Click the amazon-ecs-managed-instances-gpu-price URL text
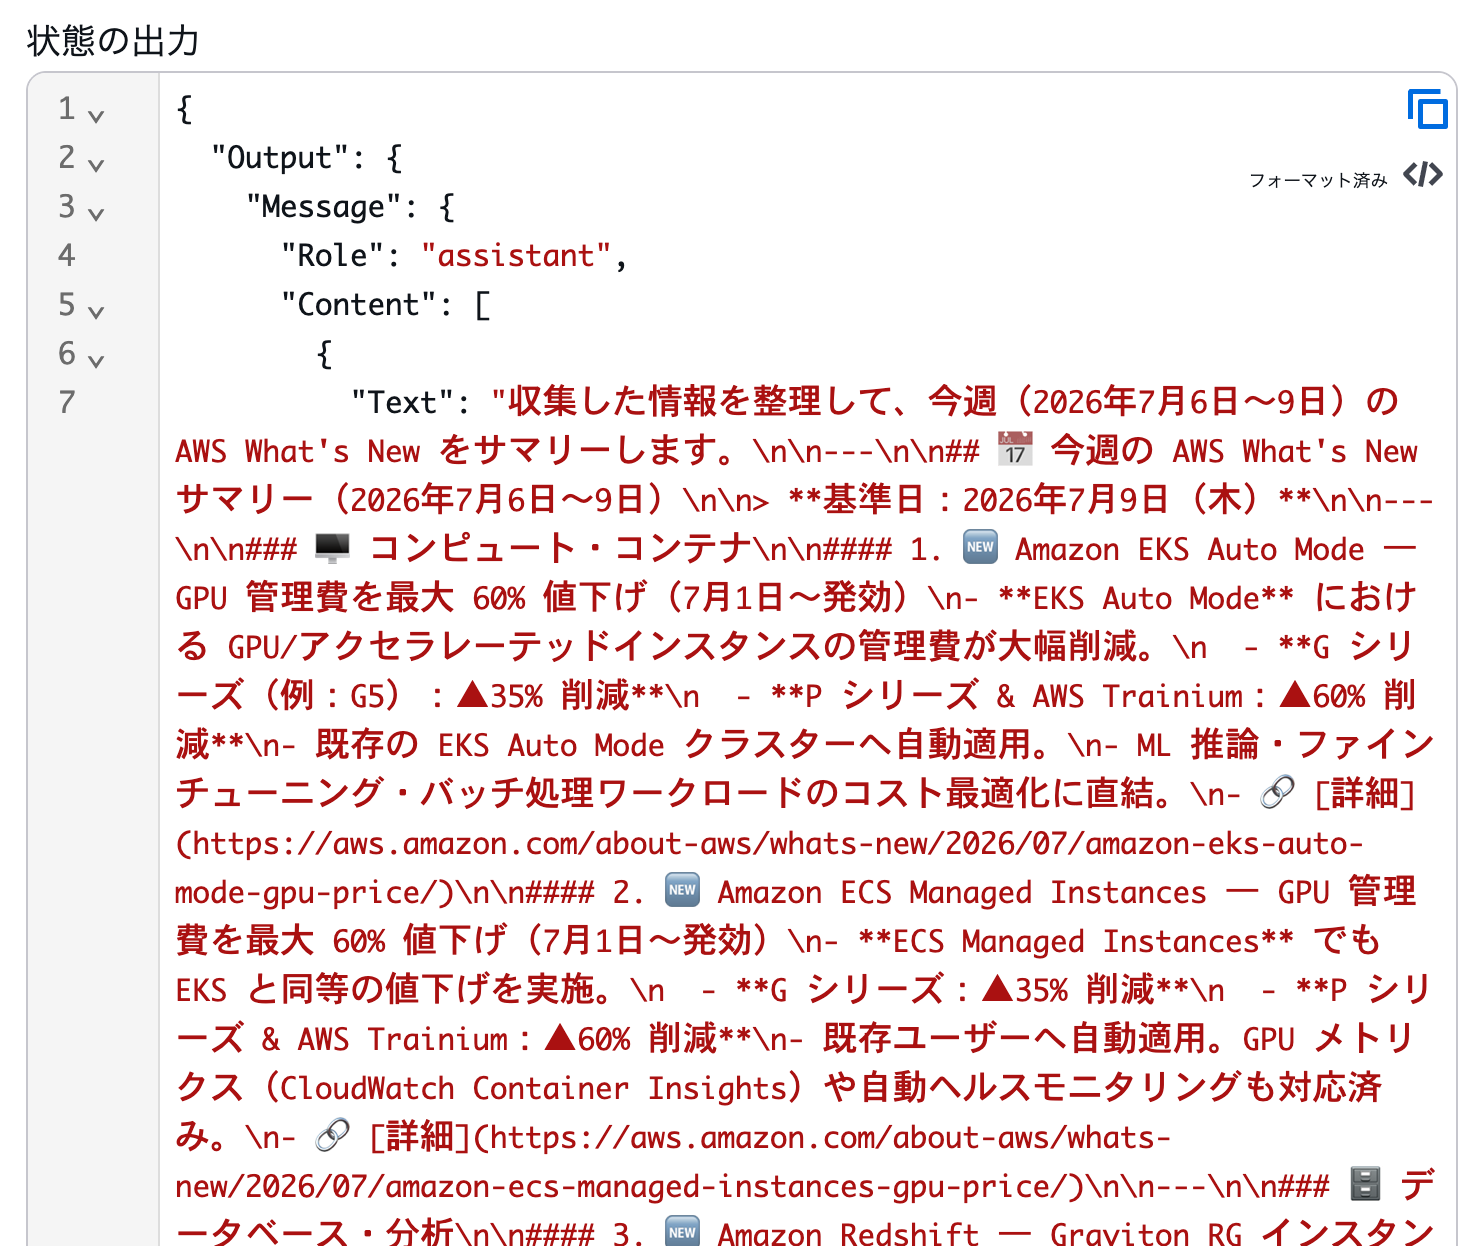Screen dimensions: 1484x1246 tap(673, 1162)
